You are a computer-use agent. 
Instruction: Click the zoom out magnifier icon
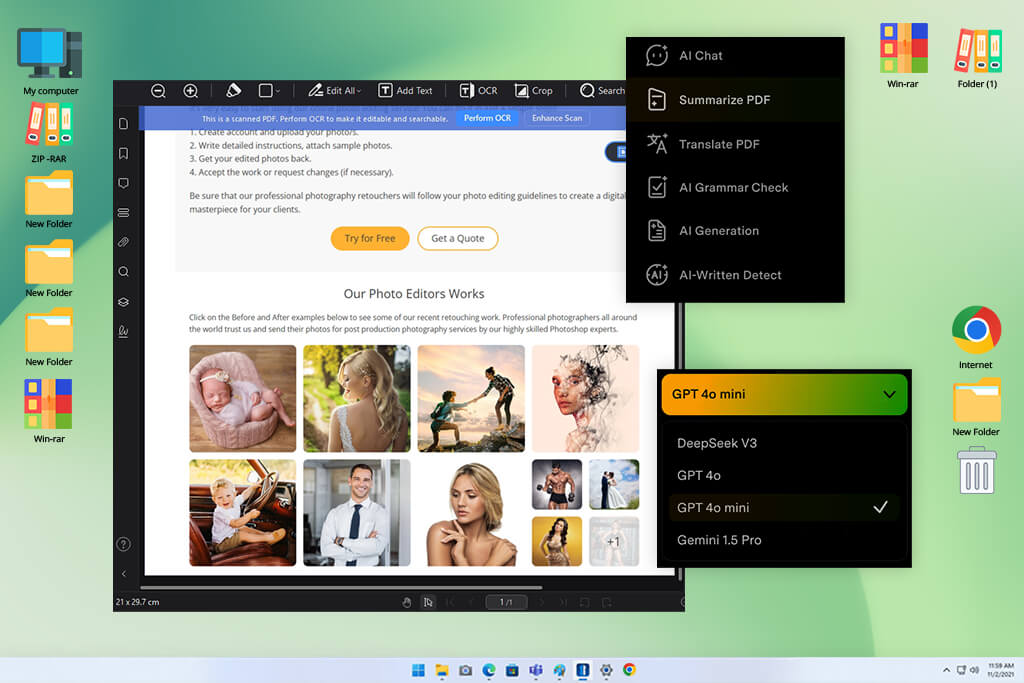click(158, 91)
